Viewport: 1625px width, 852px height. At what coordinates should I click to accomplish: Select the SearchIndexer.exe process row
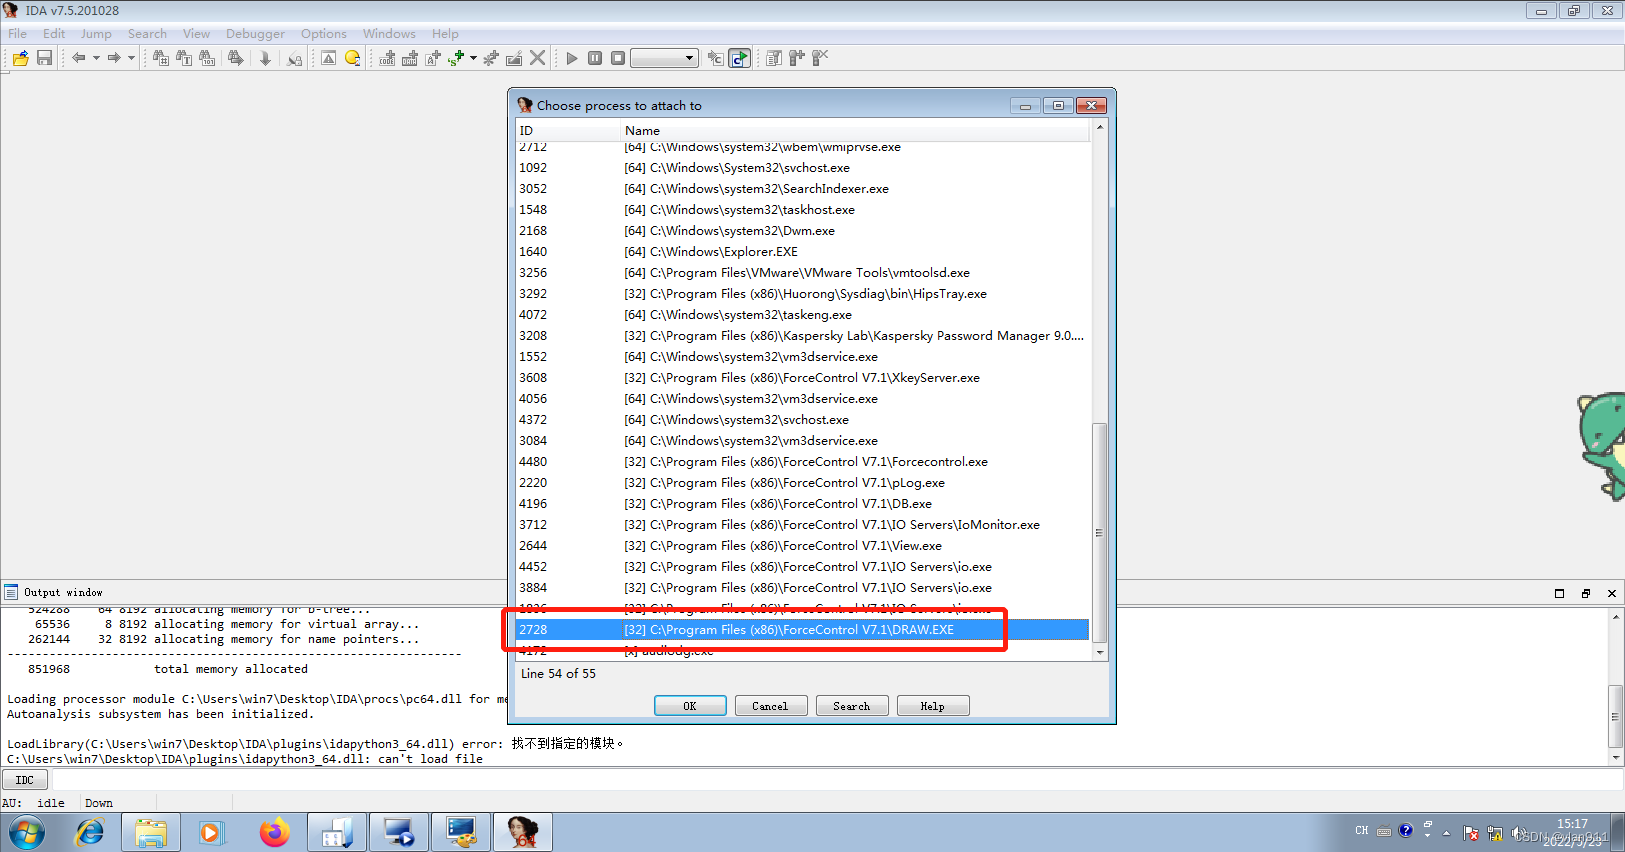click(x=802, y=189)
